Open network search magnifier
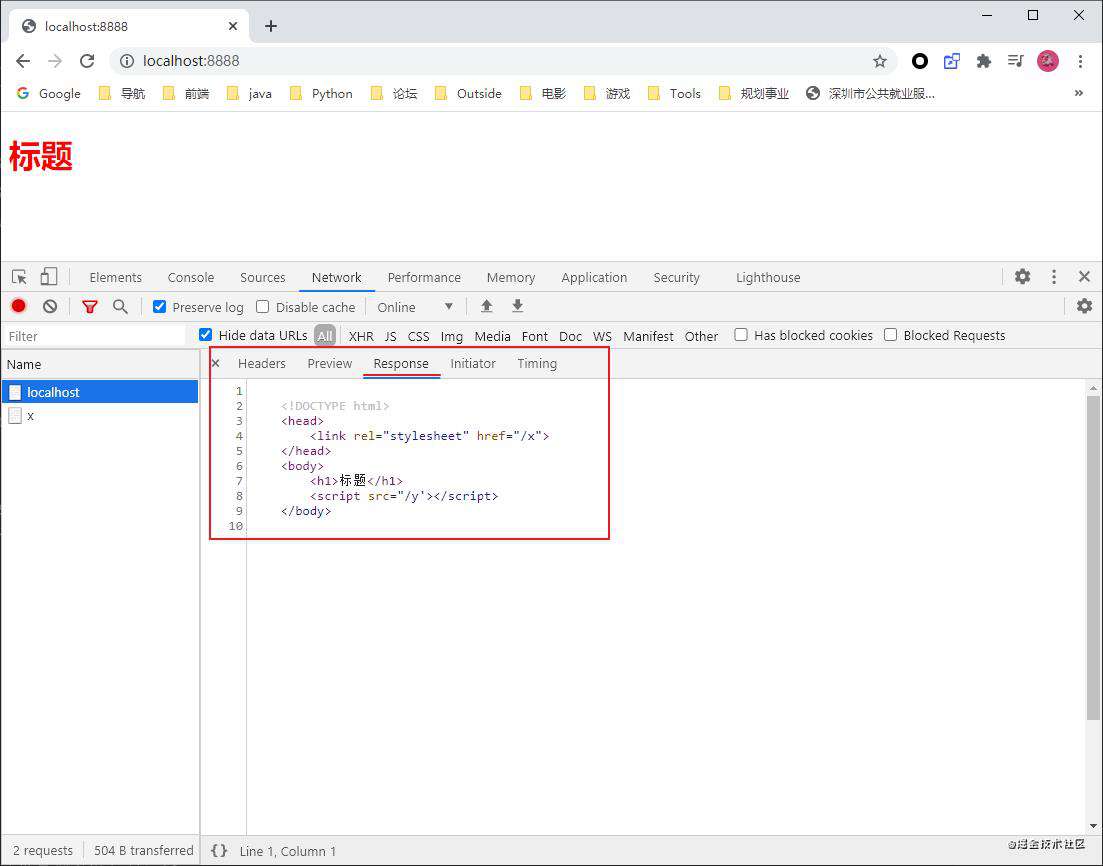The height and width of the screenshot is (866, 1103). pyautogui.click(x=120, y=306)
